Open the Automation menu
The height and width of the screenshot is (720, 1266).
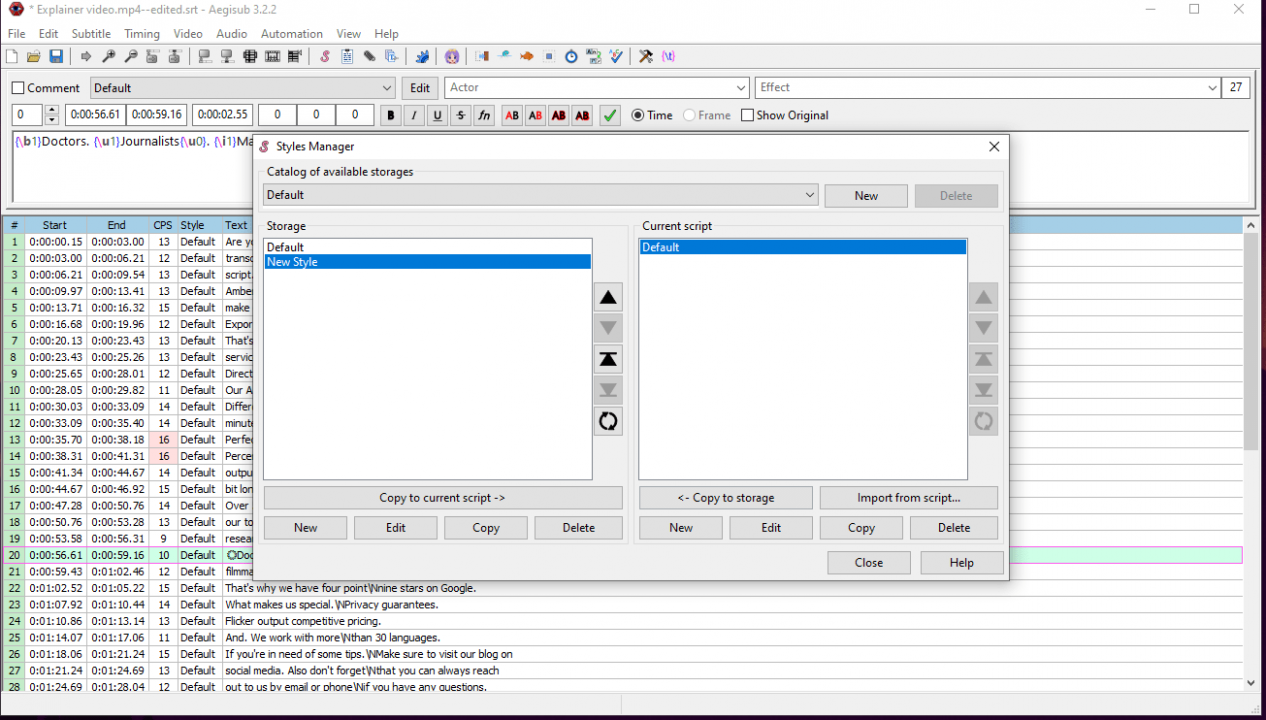pyautogui.click(x=292, y=34)
